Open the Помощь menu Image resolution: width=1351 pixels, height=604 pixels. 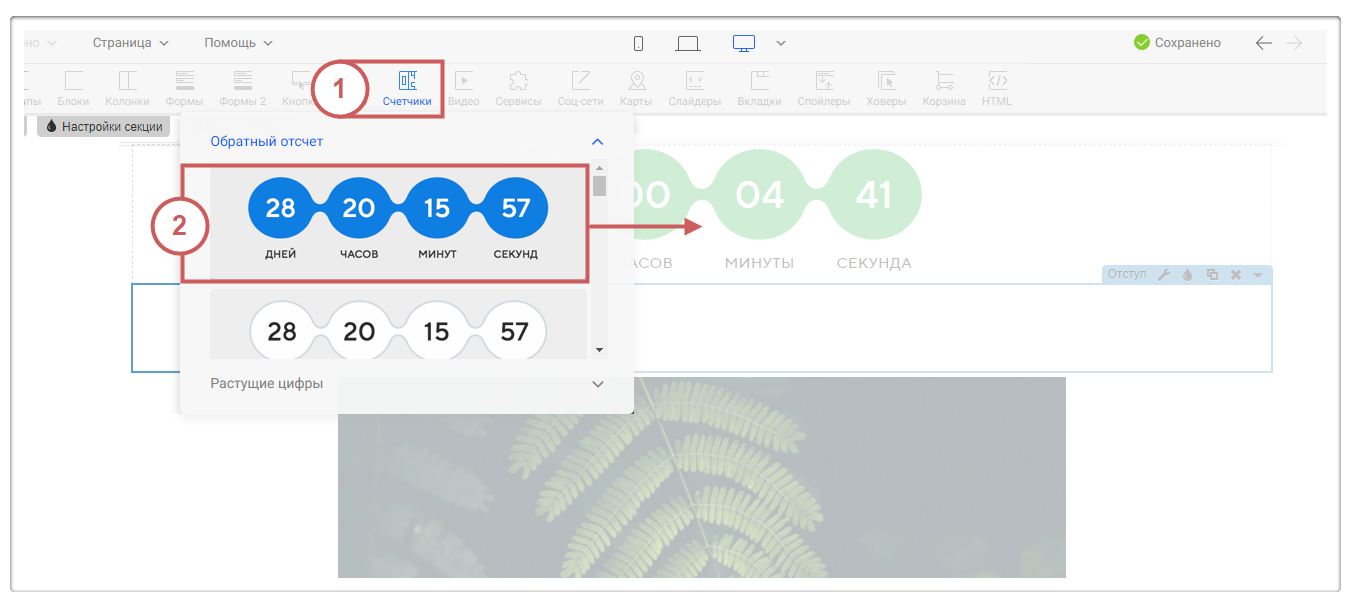238,43
